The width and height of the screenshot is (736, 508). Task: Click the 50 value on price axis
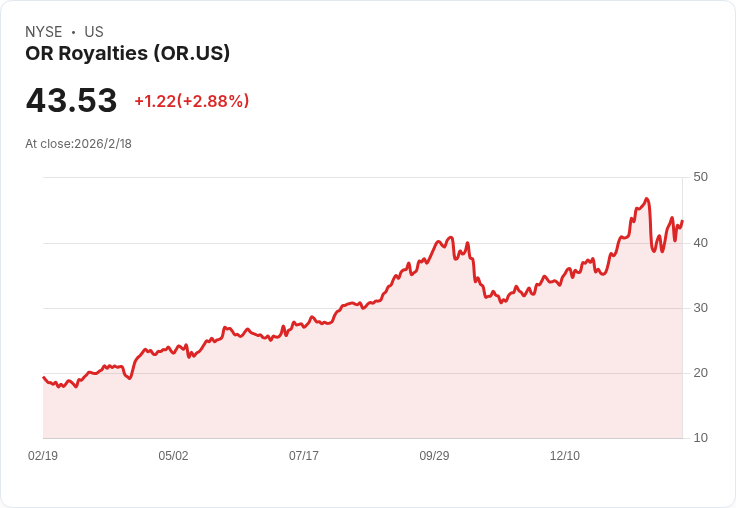(700, 177)
